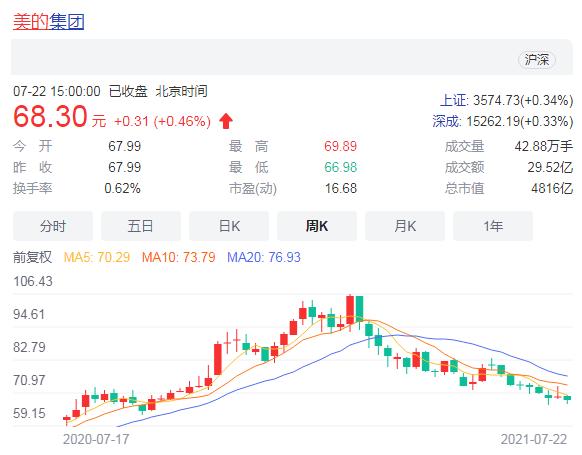Click the first red candle at chart start
Image resolution: width=582 pixels, height=455 pixels.
pos(67,419)
